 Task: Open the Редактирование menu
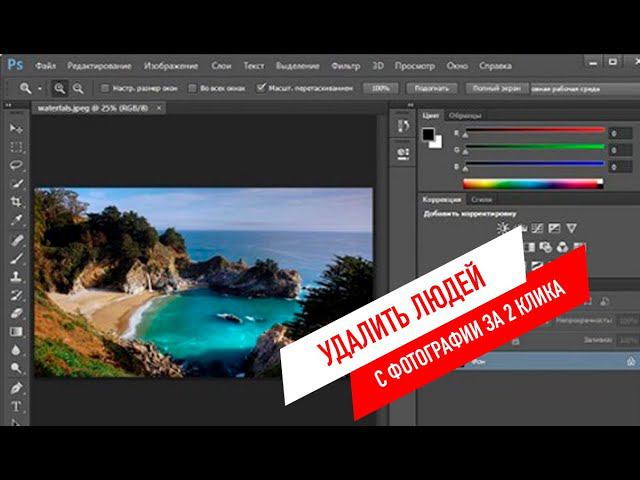click(99, 66)
